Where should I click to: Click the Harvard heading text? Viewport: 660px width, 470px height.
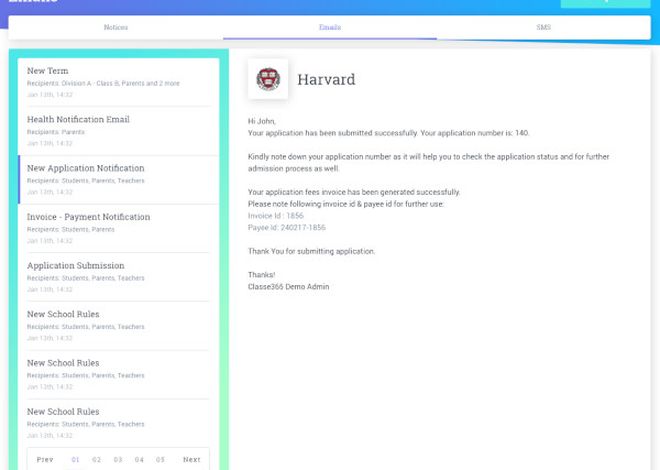coord(326,80)
